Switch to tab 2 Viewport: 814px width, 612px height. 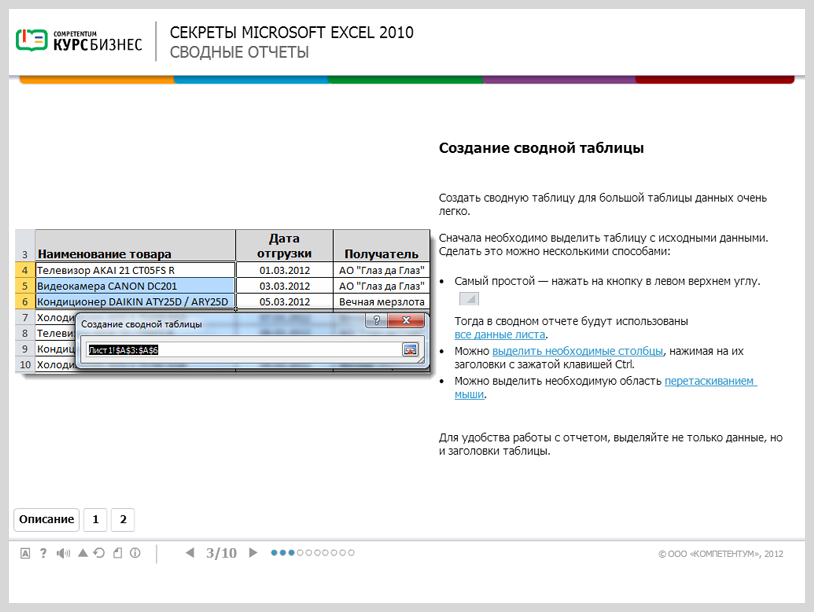[x=123, y=520]
